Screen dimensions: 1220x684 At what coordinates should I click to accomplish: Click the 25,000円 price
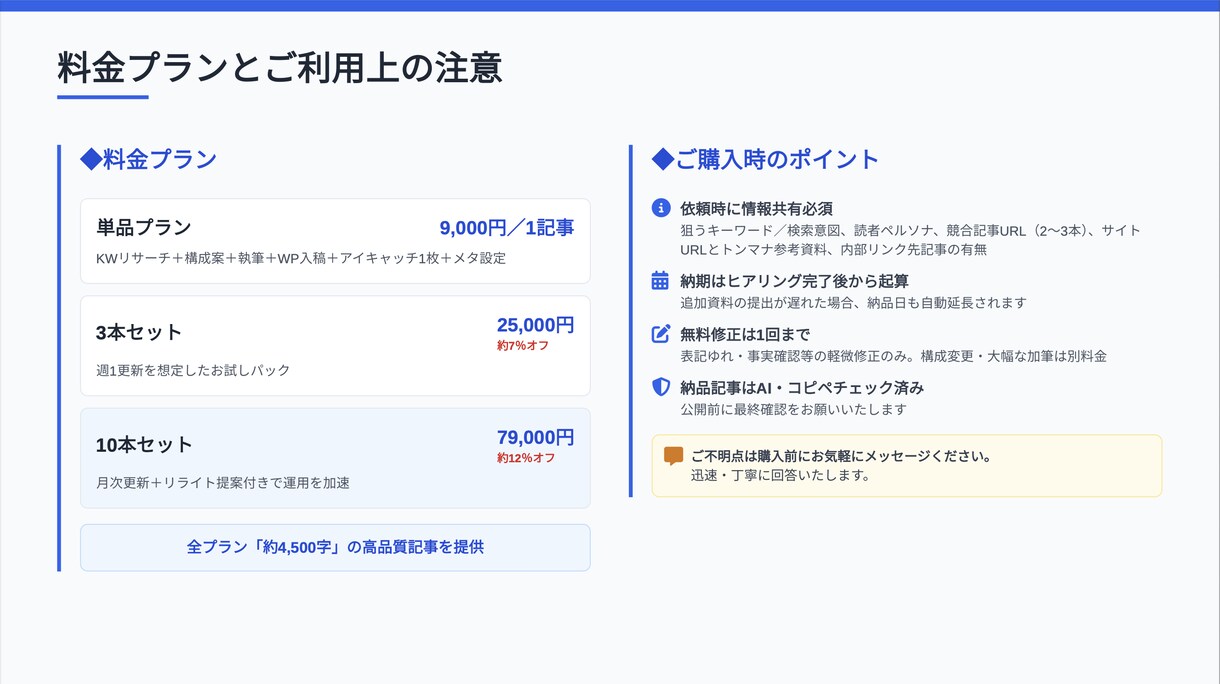pos(536,325)
